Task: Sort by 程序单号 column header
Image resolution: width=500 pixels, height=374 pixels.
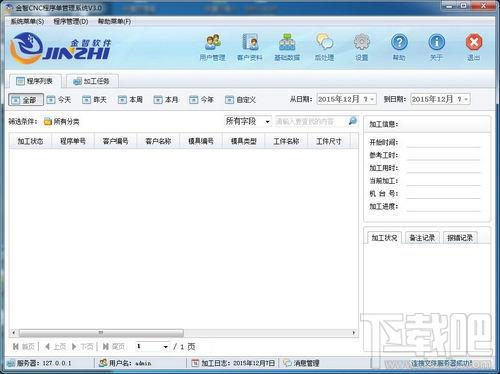Action: point(73,141)
